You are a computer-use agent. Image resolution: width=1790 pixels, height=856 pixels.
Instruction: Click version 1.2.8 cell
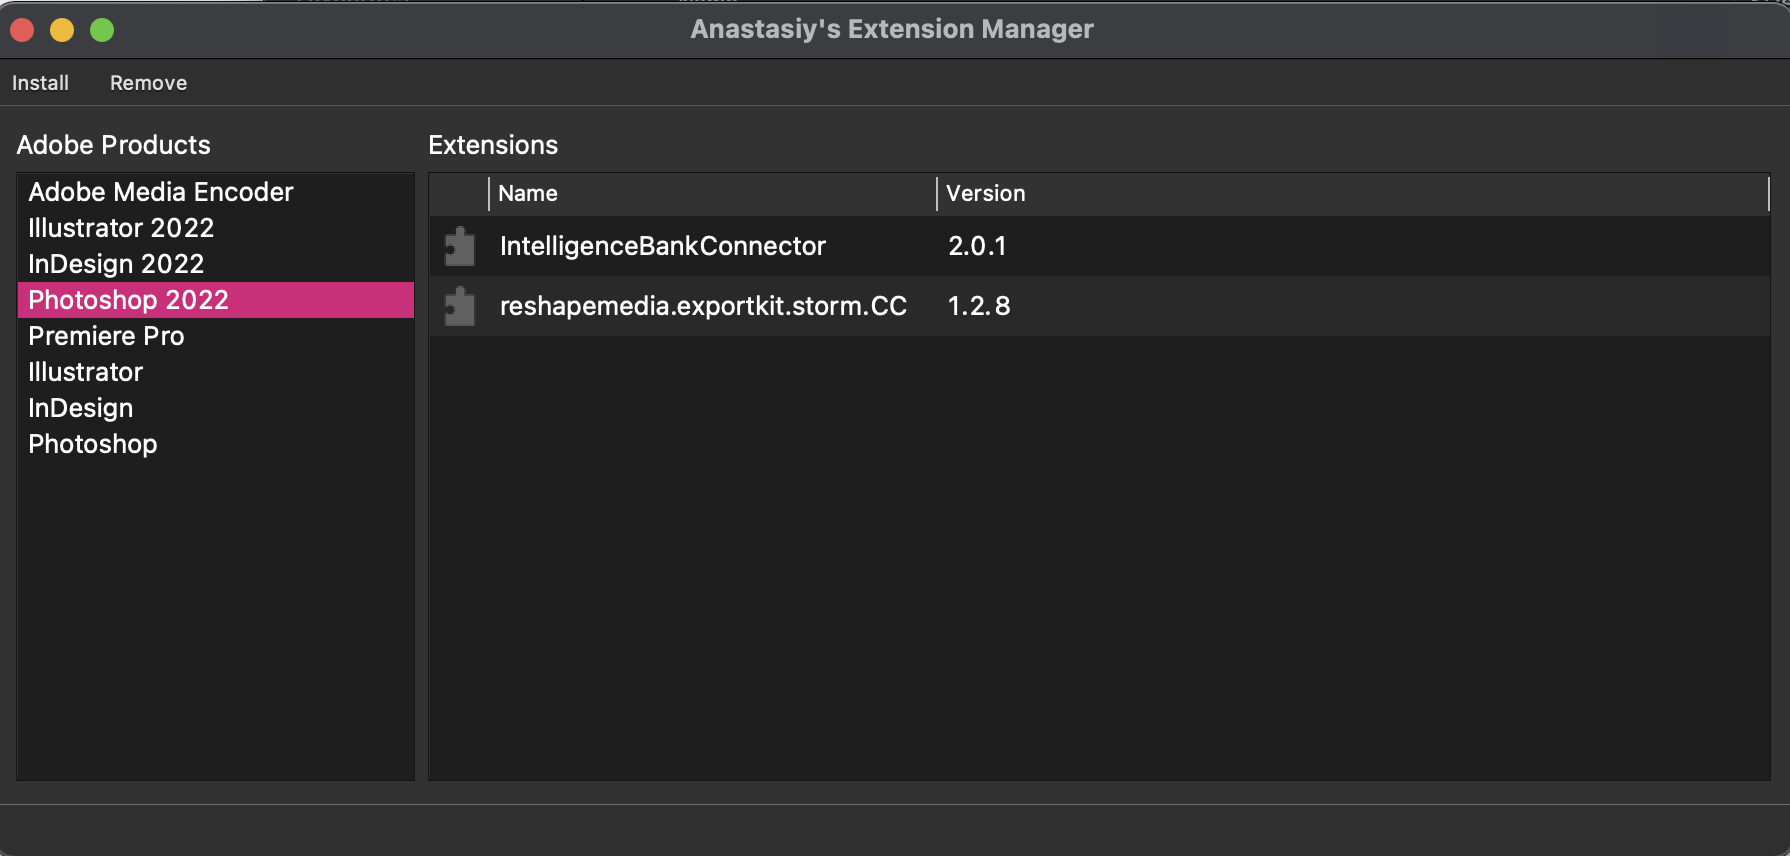[x=979, y=306]
